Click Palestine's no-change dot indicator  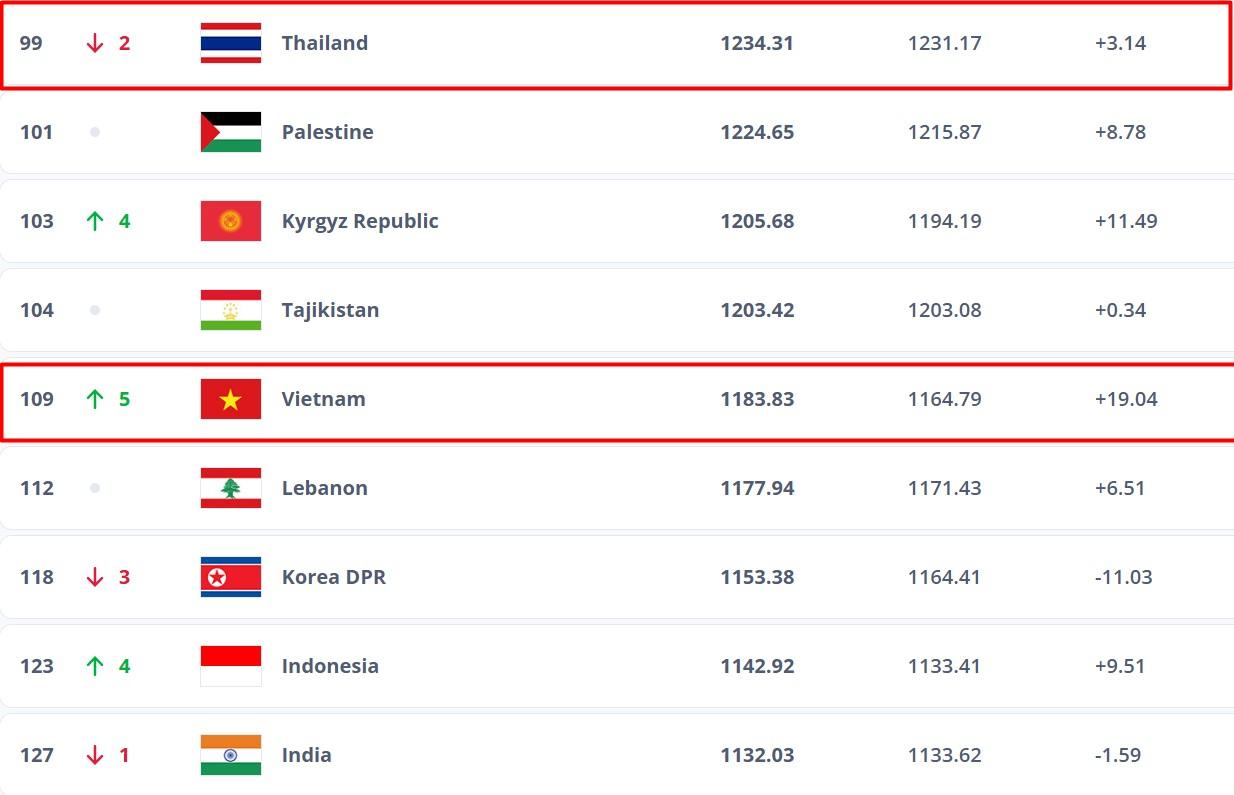click(95, 132)
